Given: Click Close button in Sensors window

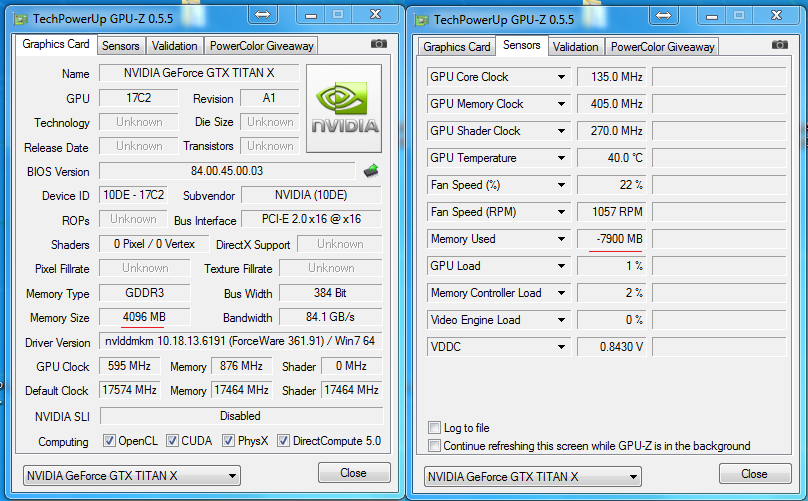Looking at the screenshot, I should click(x=754, y=474).
